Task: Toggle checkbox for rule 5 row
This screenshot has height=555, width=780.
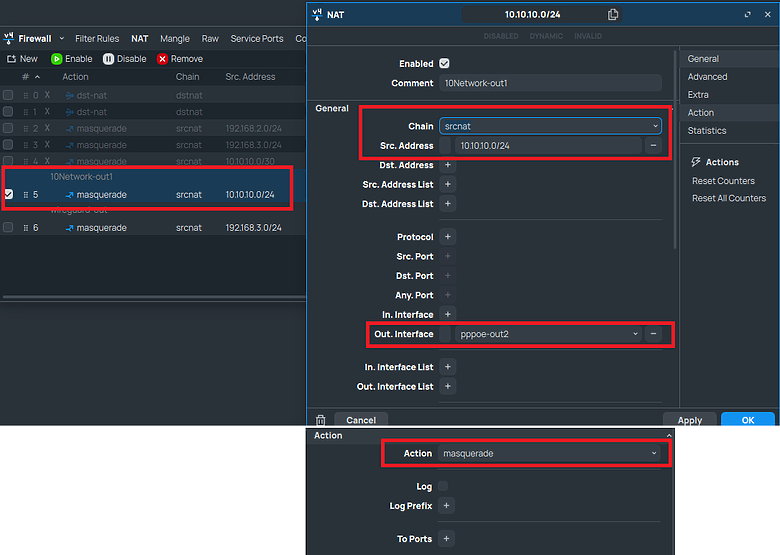Action: pyautogui.click(x=8, y=194)
